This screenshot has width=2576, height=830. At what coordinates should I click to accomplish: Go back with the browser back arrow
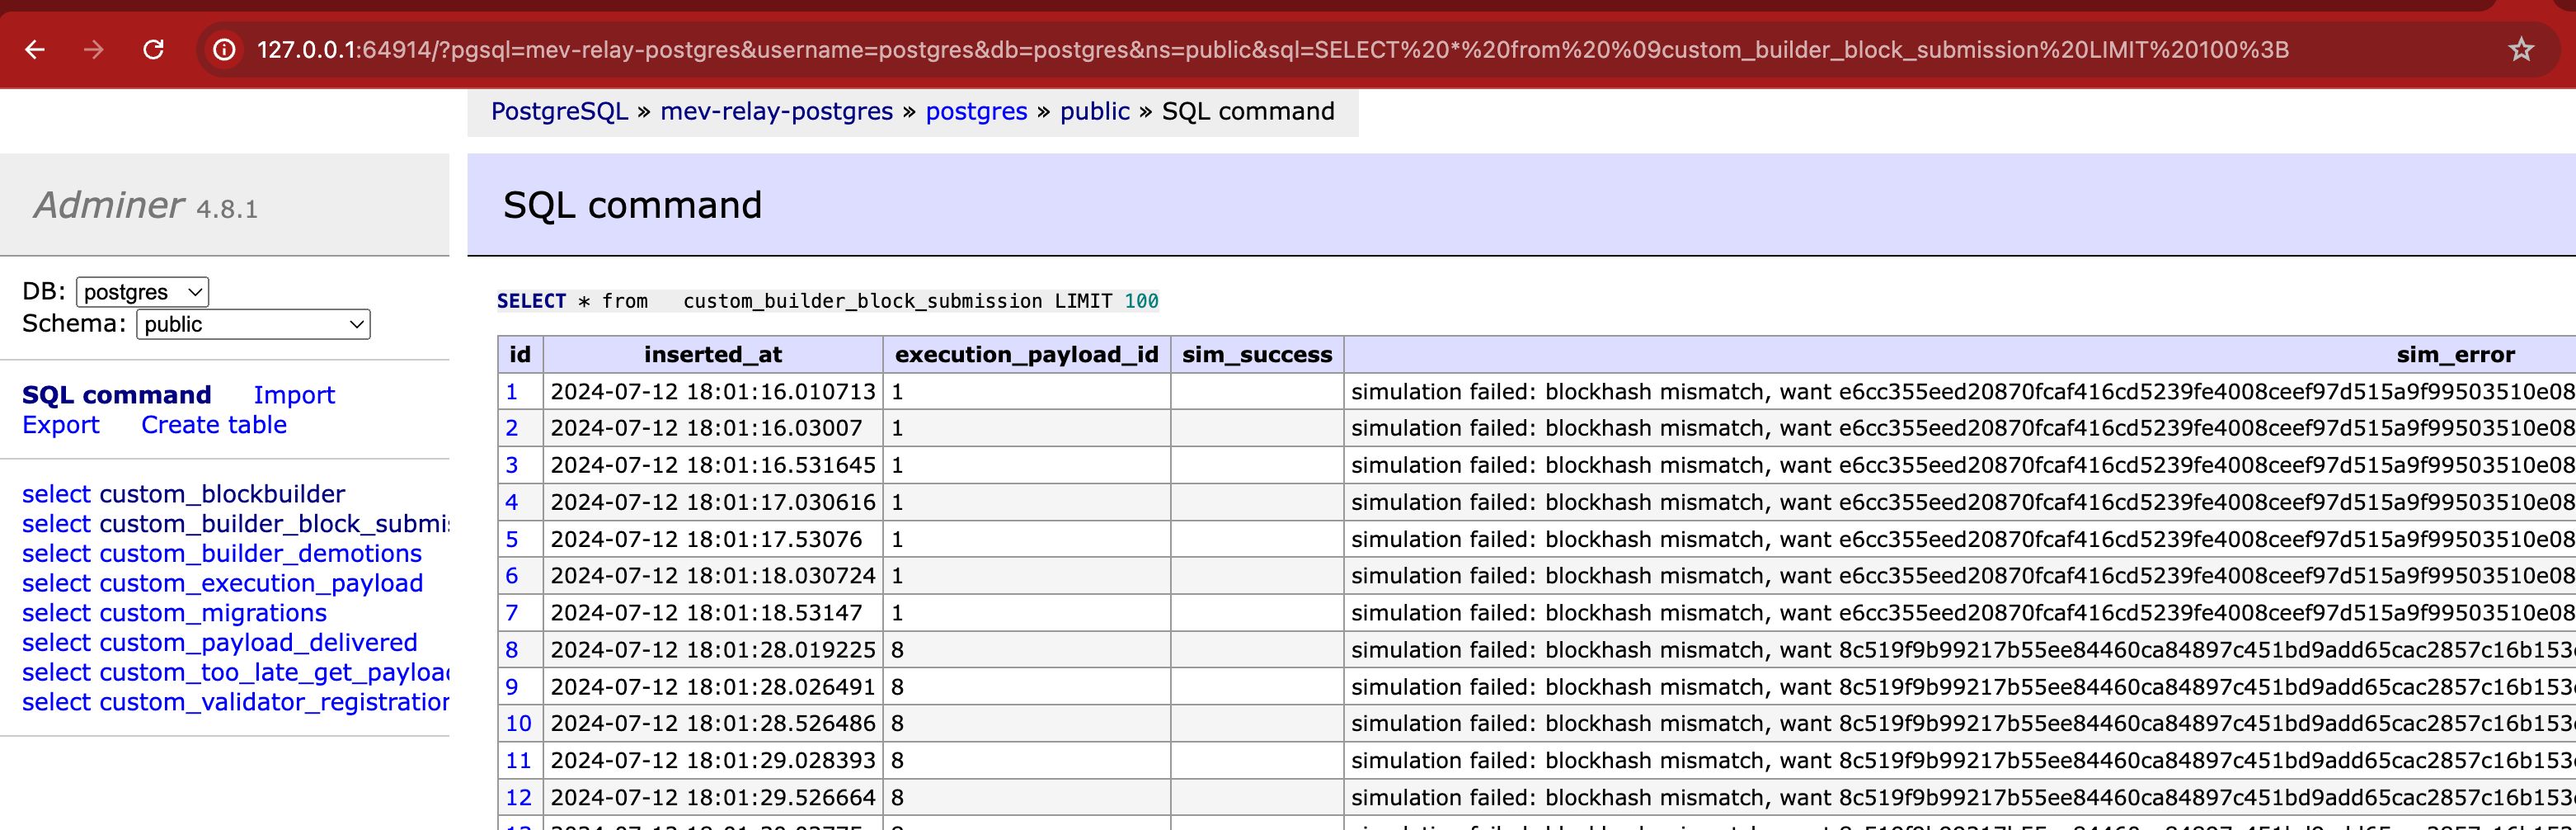pyautogui.click(x=35, y=49)
